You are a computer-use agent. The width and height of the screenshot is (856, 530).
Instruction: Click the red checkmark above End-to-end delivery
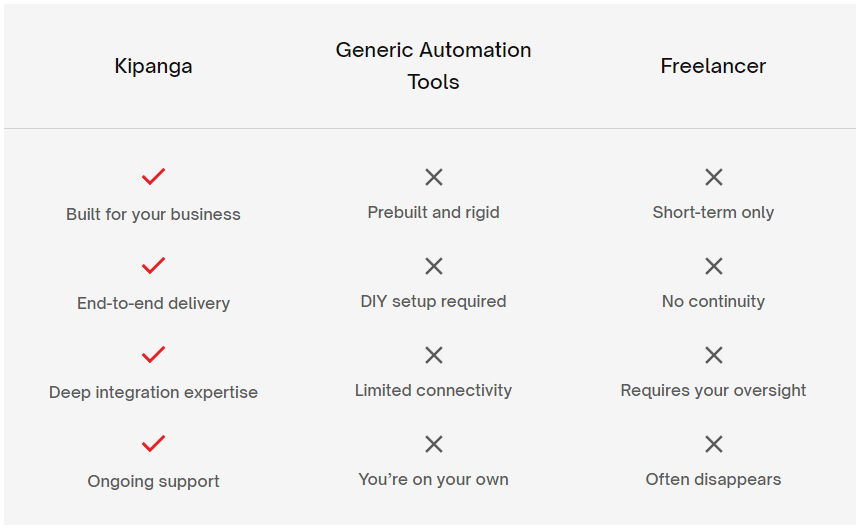tap(153, 266)
